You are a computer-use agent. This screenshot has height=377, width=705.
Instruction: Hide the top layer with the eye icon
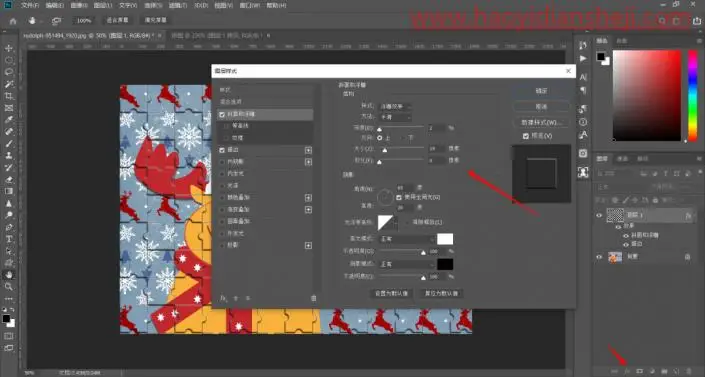pyautogui.click(x=599, y=215)
